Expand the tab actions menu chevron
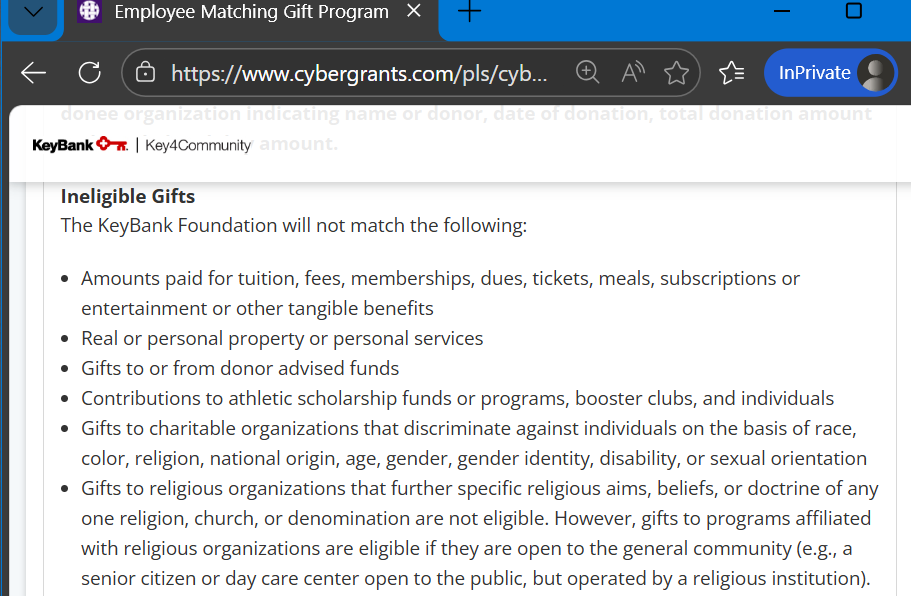Viewport: 911px width, 596px height. point(33,14)
